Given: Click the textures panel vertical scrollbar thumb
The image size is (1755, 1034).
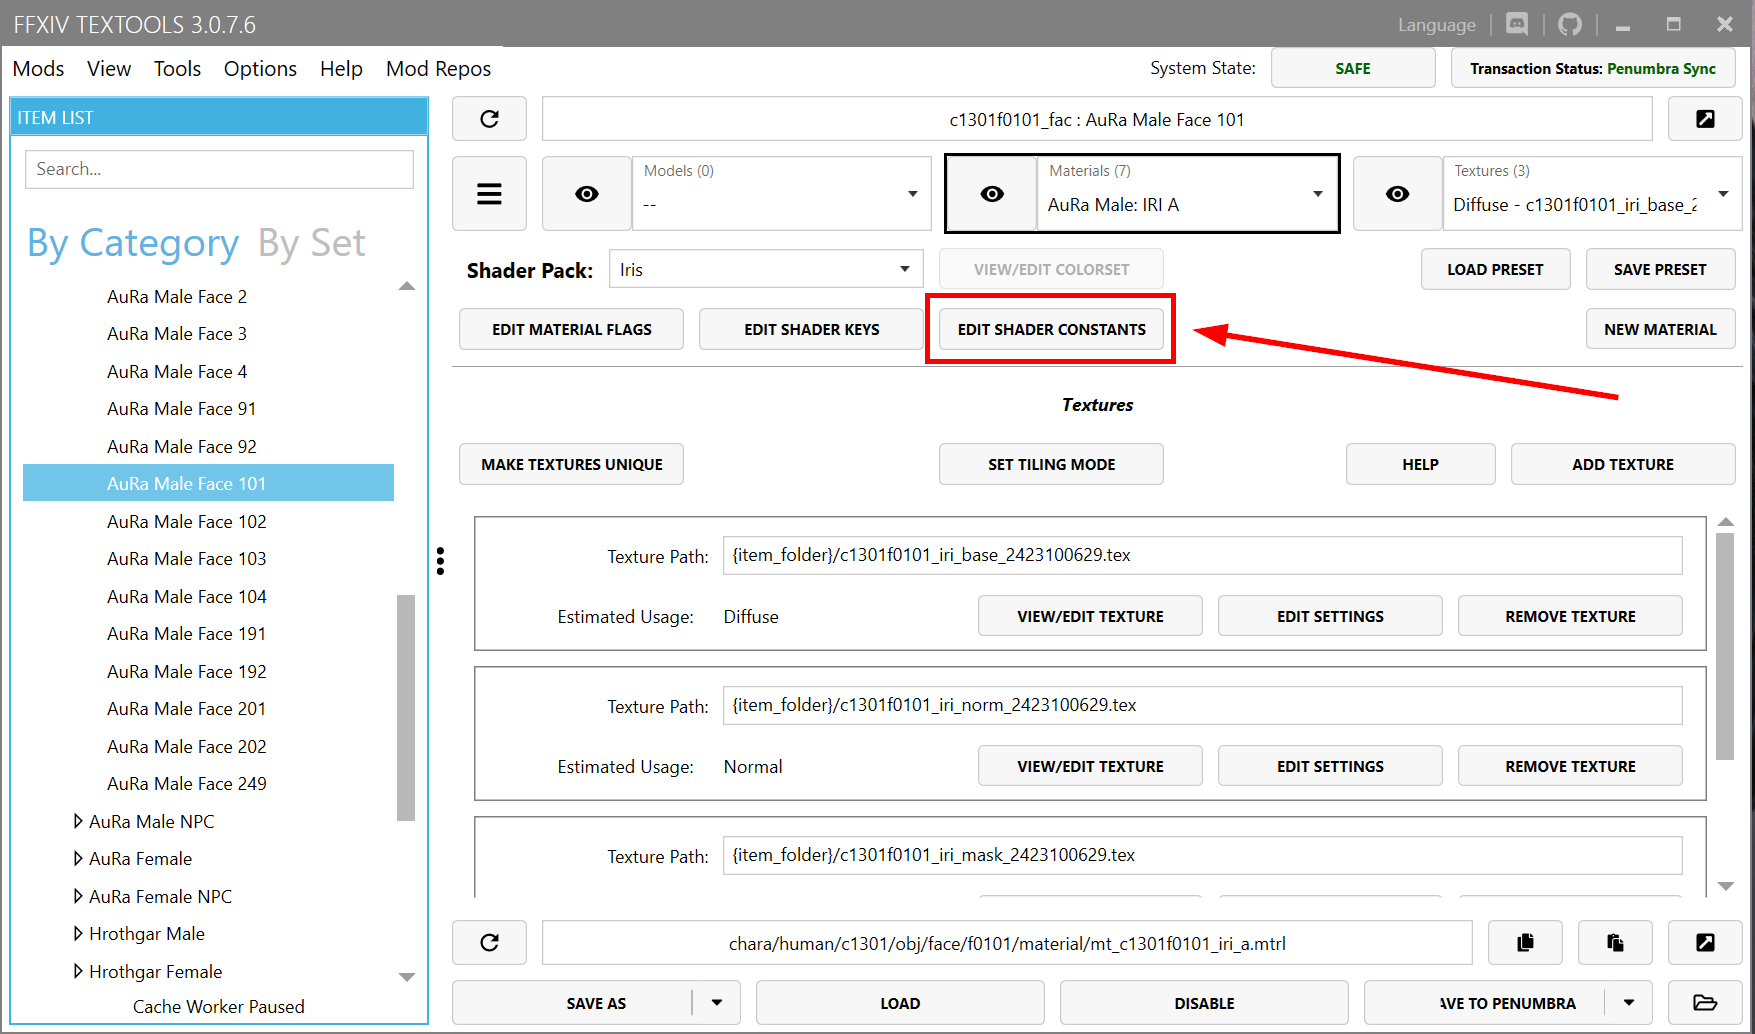Looking at the screenshot, I should (x=1725, y=646).
